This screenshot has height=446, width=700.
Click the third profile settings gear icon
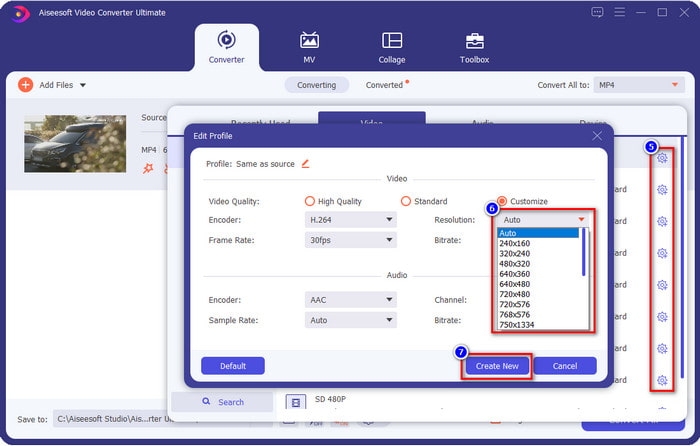[662, 221]
